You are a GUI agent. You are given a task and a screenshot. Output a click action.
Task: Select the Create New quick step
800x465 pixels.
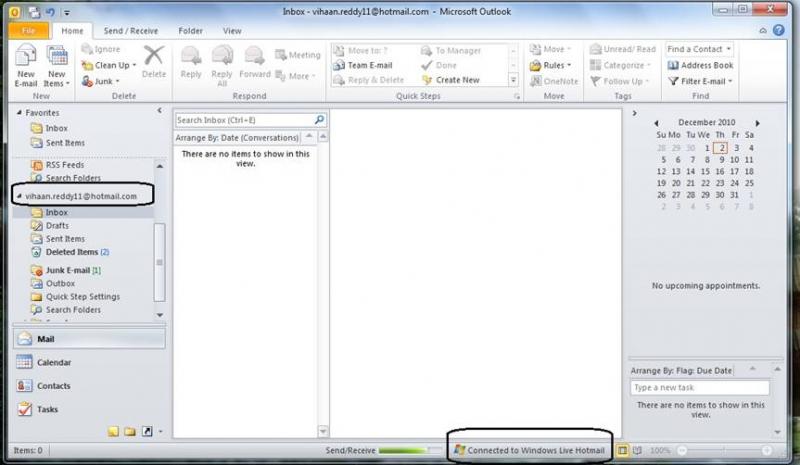[x=451, y=80]
